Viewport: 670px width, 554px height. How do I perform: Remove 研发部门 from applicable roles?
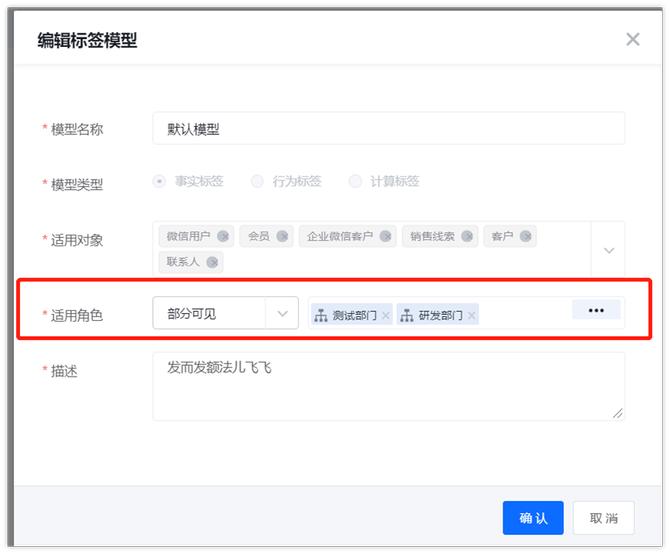[x=472, y=315]
